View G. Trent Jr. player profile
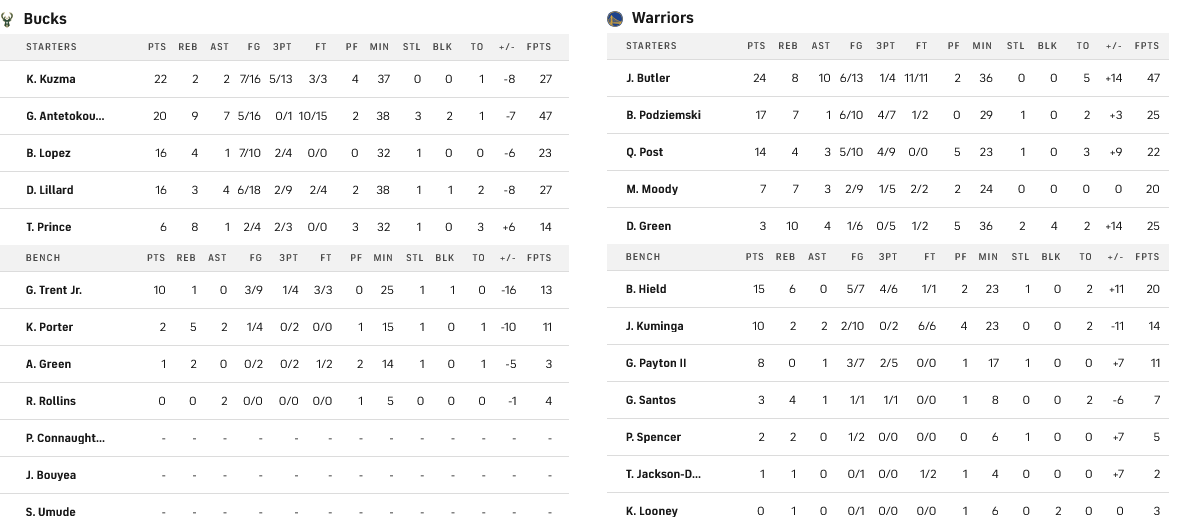The width and height of the screenshot is (1179, 528). point(54,290)
